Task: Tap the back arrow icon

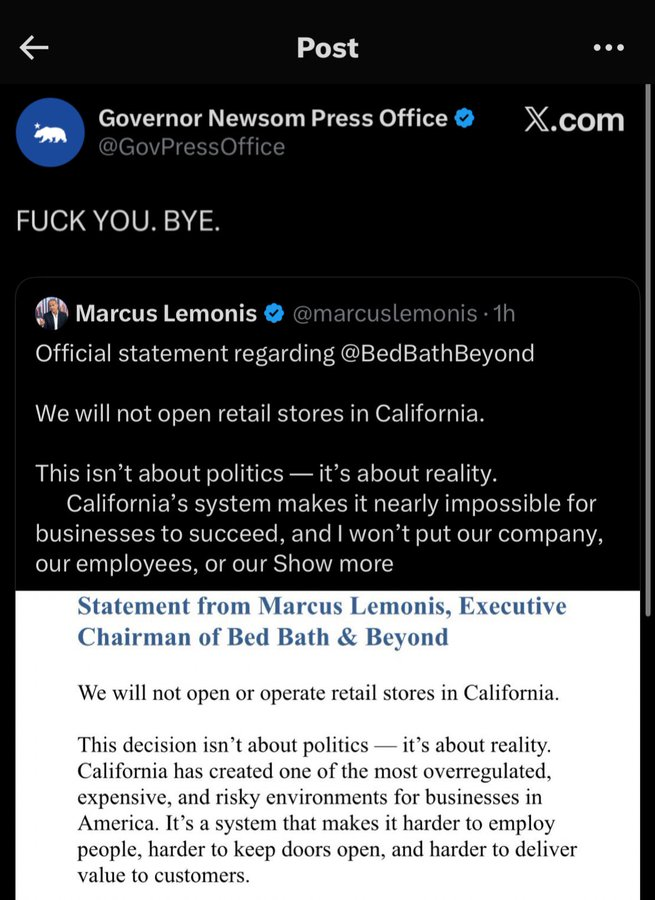Action: point(33,48)
